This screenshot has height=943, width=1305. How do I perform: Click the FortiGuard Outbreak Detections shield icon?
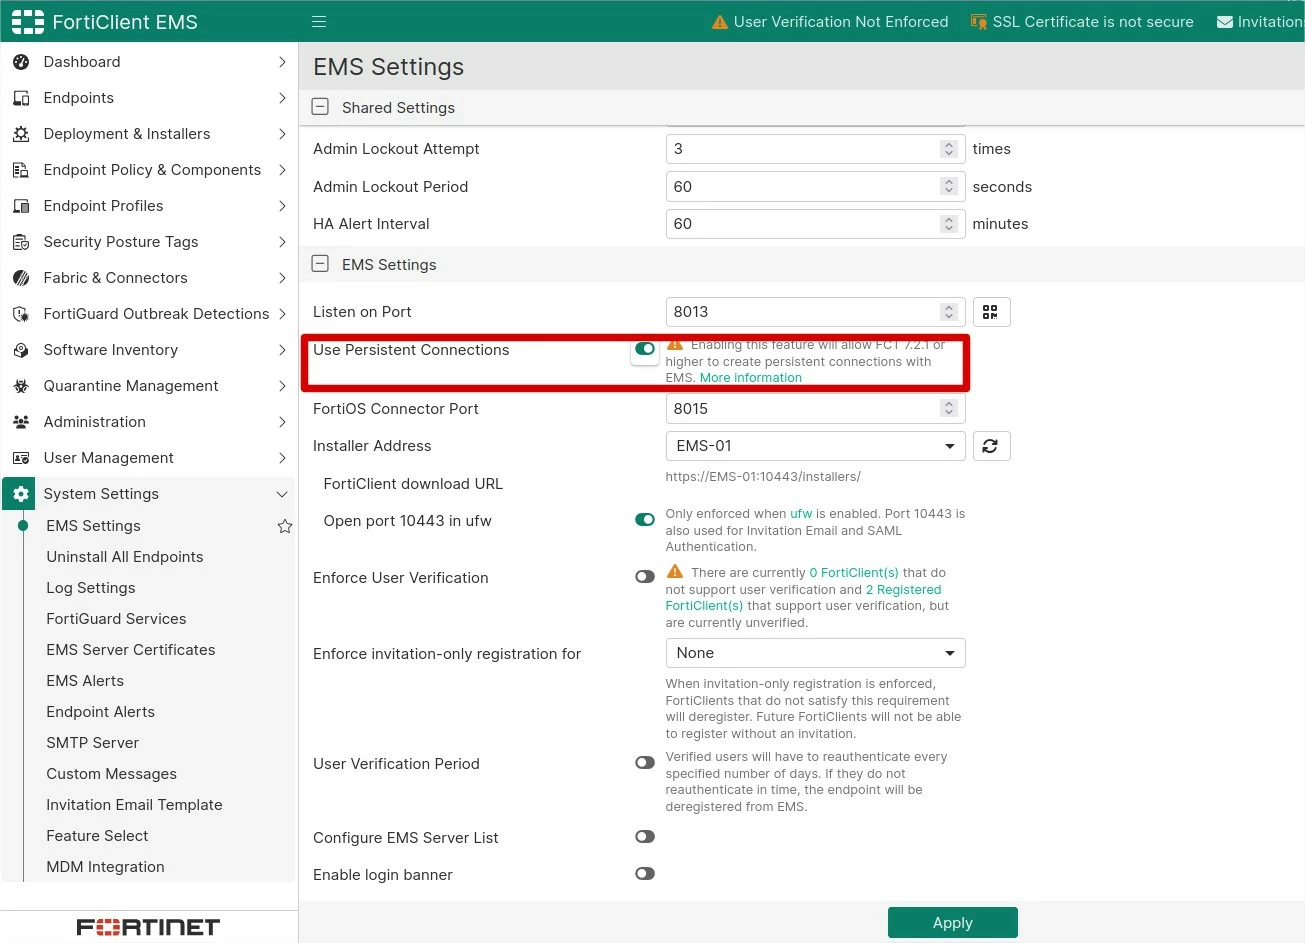21,314
